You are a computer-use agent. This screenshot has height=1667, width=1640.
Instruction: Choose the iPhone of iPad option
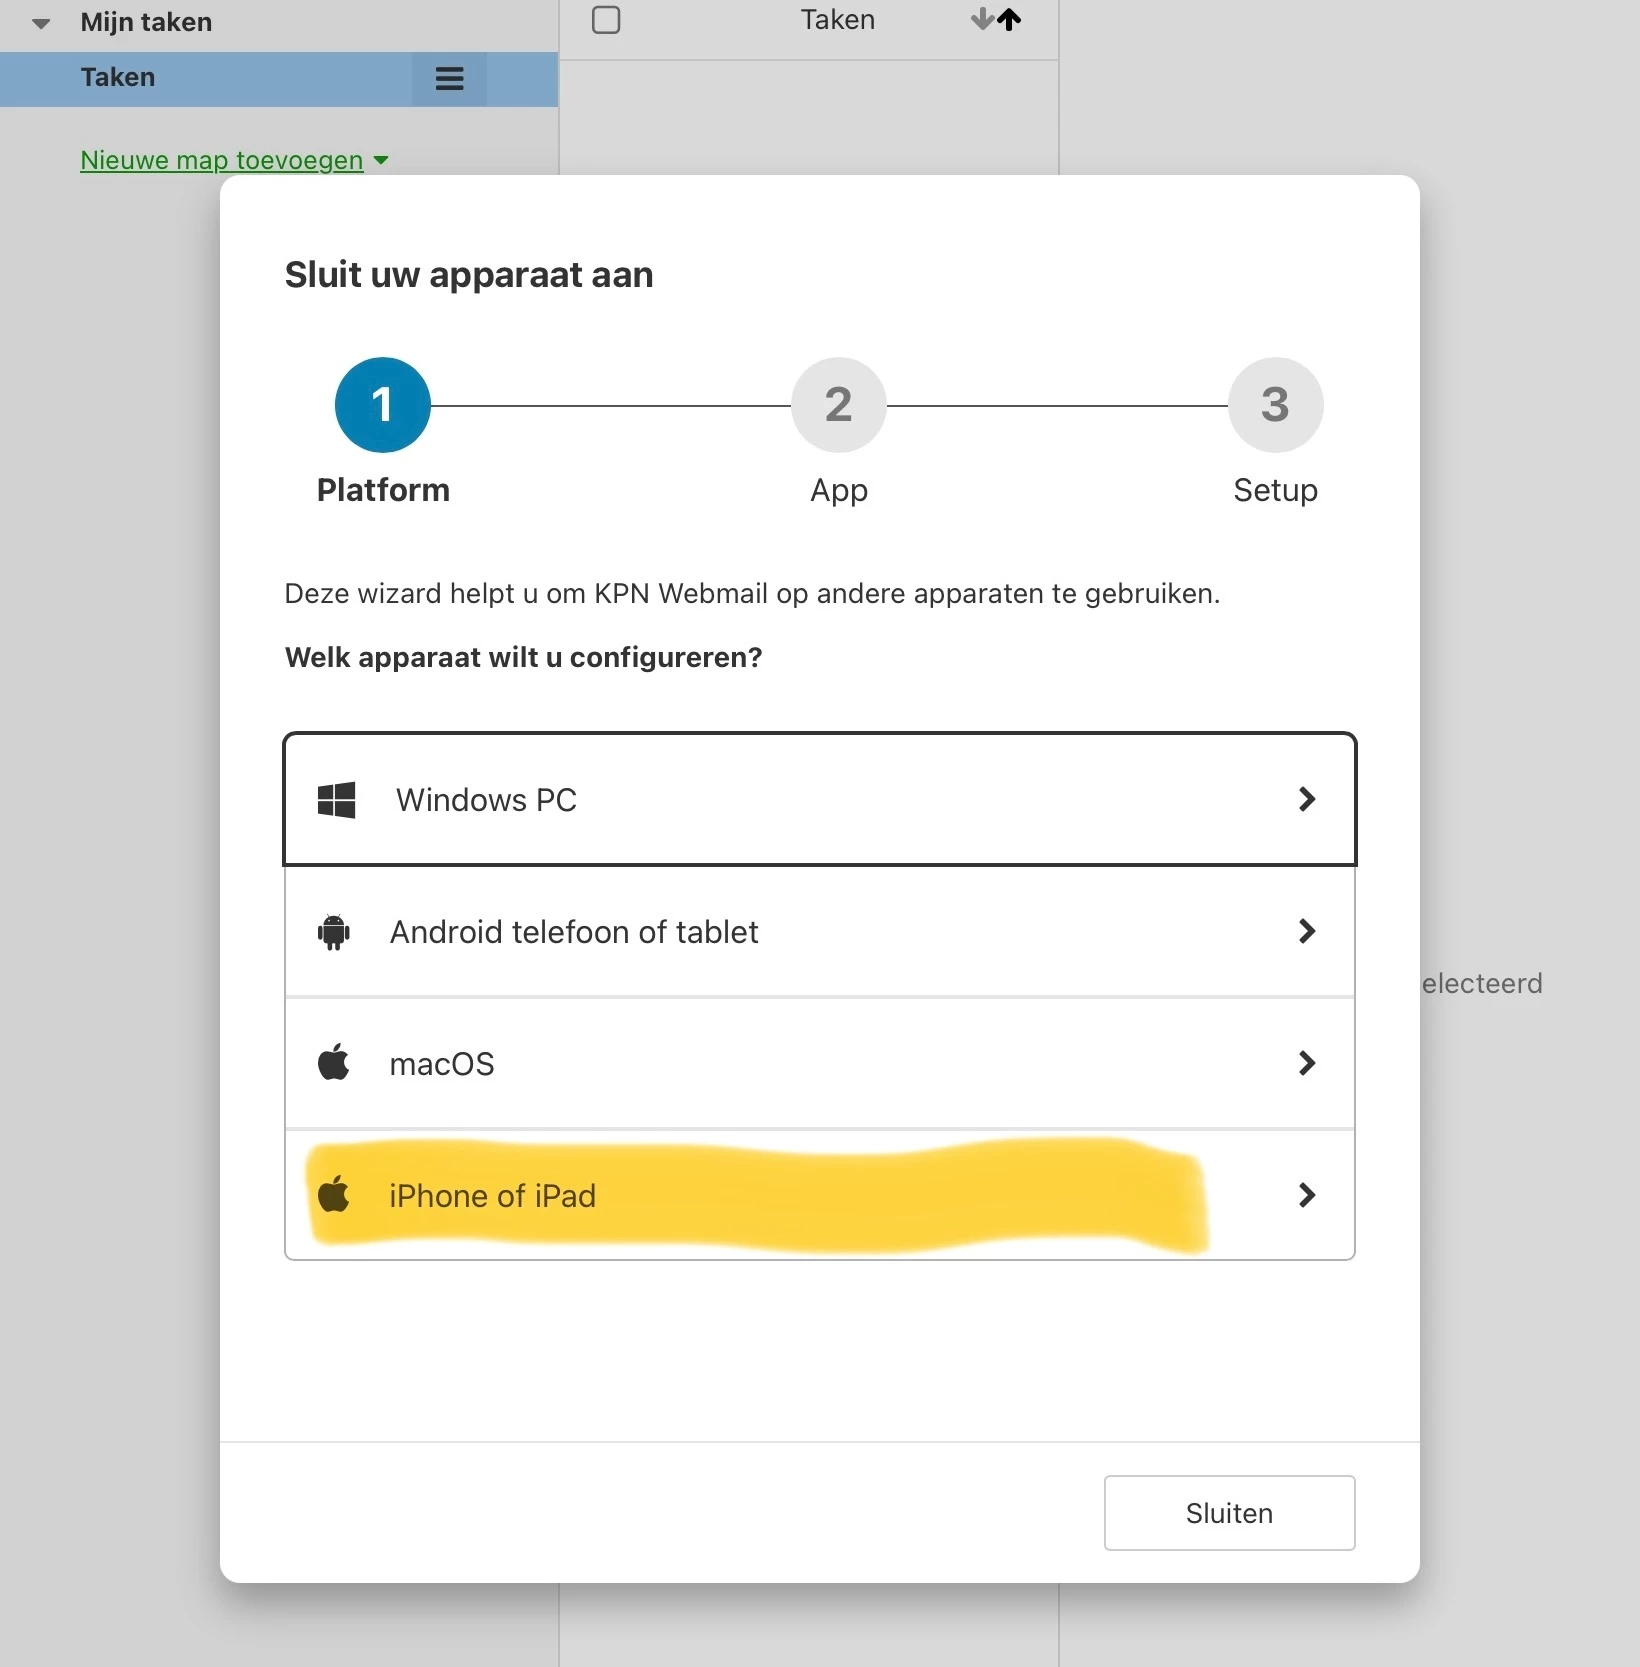[820, 1195]
